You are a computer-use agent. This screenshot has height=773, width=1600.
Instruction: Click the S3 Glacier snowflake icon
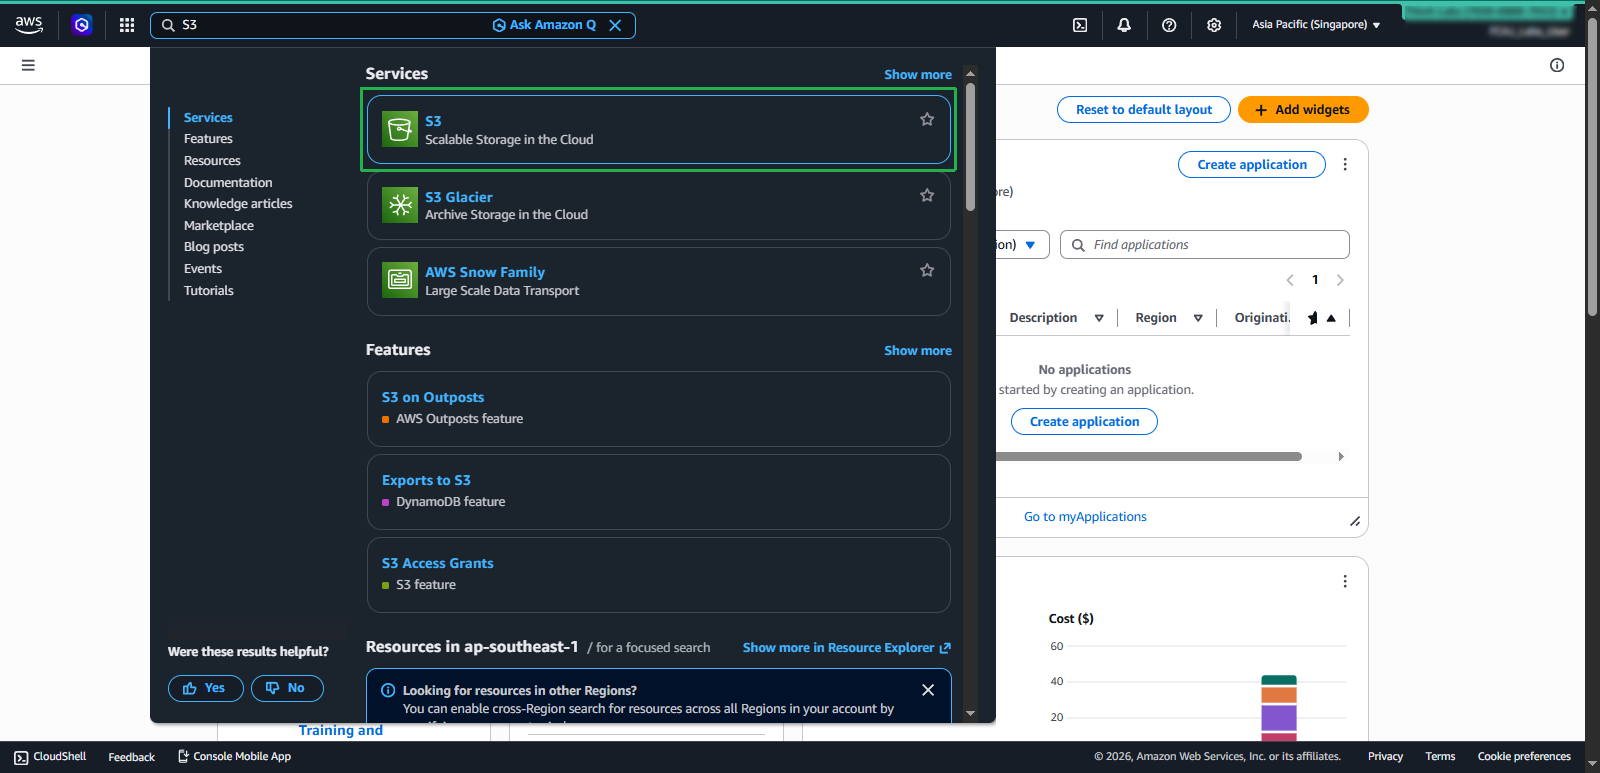(x=400, y=205)
